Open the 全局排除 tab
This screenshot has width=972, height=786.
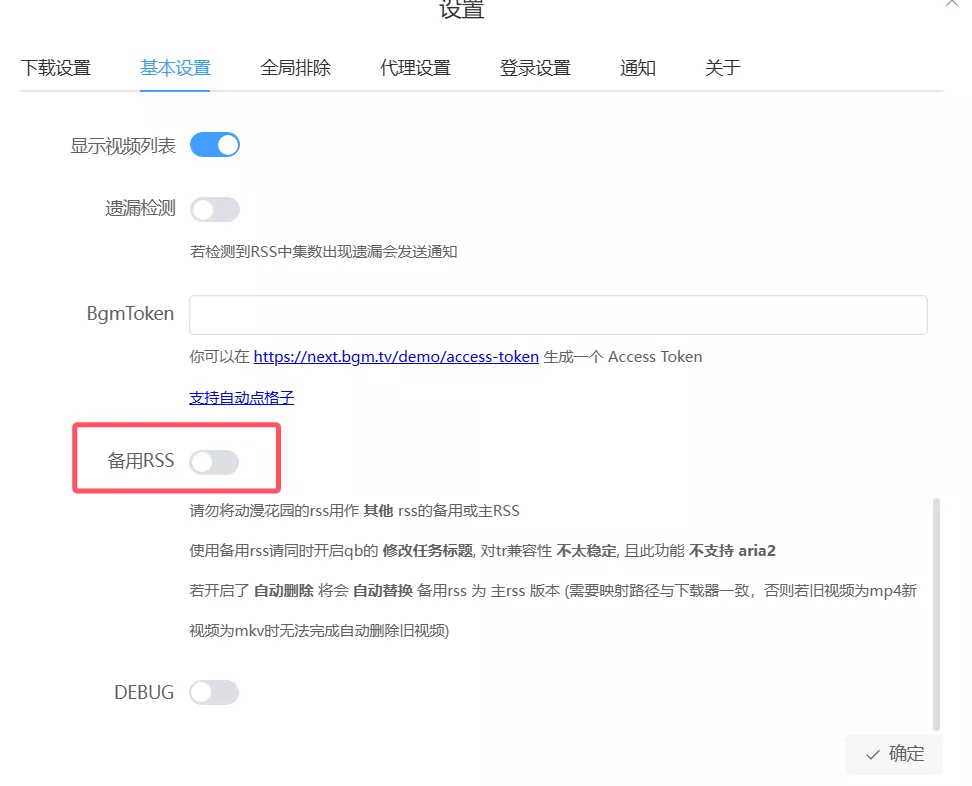[295, 68]
